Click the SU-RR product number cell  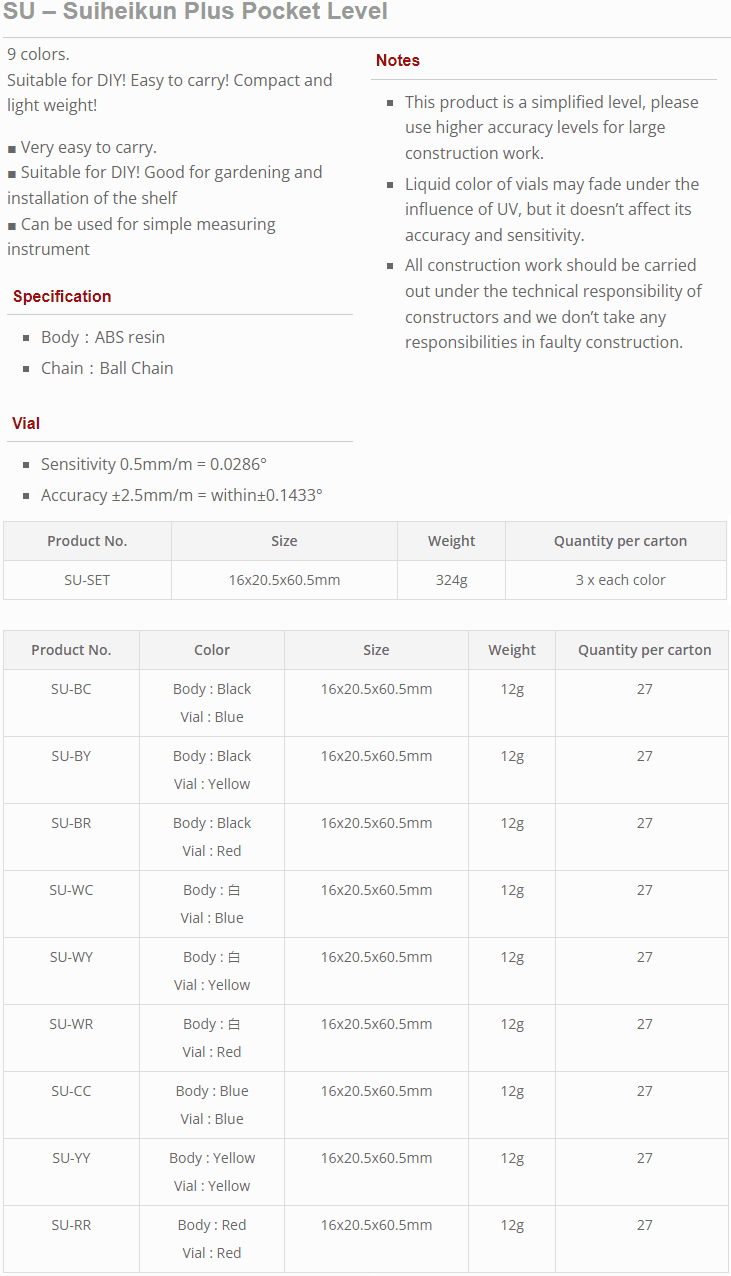(x=71, y=1239)
